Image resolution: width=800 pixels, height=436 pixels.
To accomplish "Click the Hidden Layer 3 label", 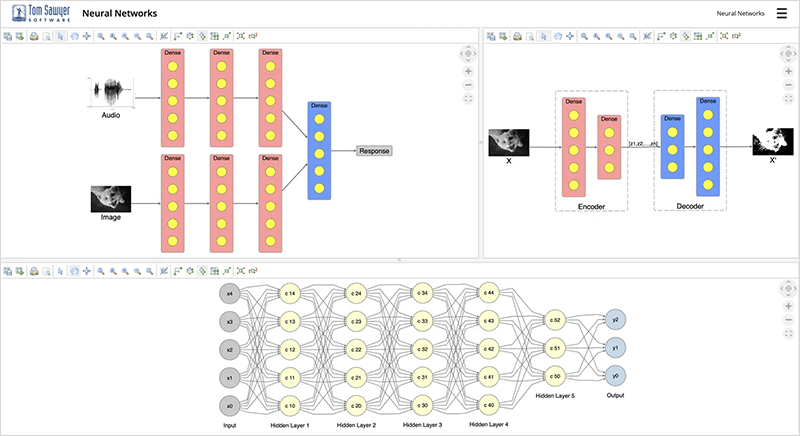I will point(422,425).
